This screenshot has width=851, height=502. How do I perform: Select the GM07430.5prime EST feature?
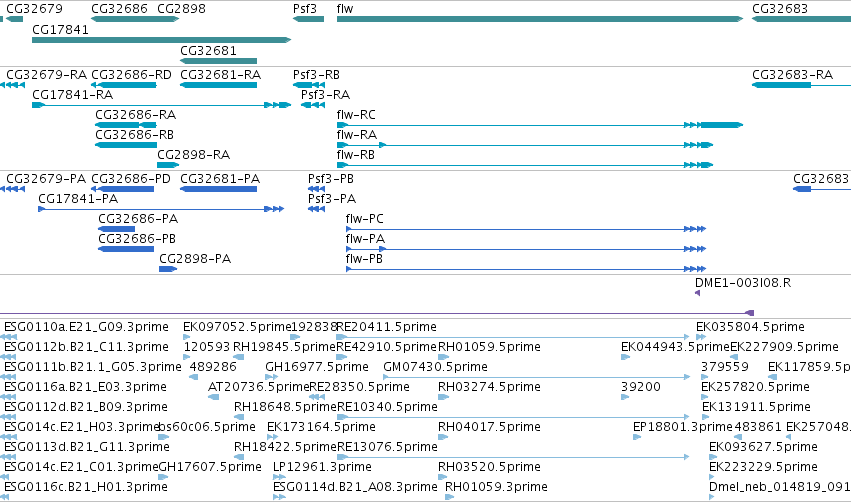[537, 377]
